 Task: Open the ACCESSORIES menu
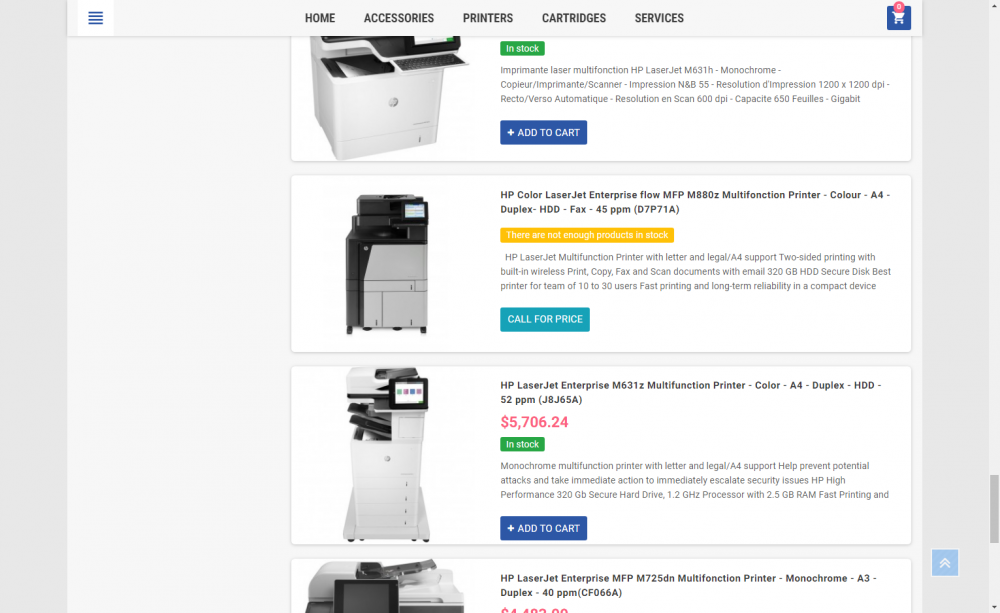[399, 18]
